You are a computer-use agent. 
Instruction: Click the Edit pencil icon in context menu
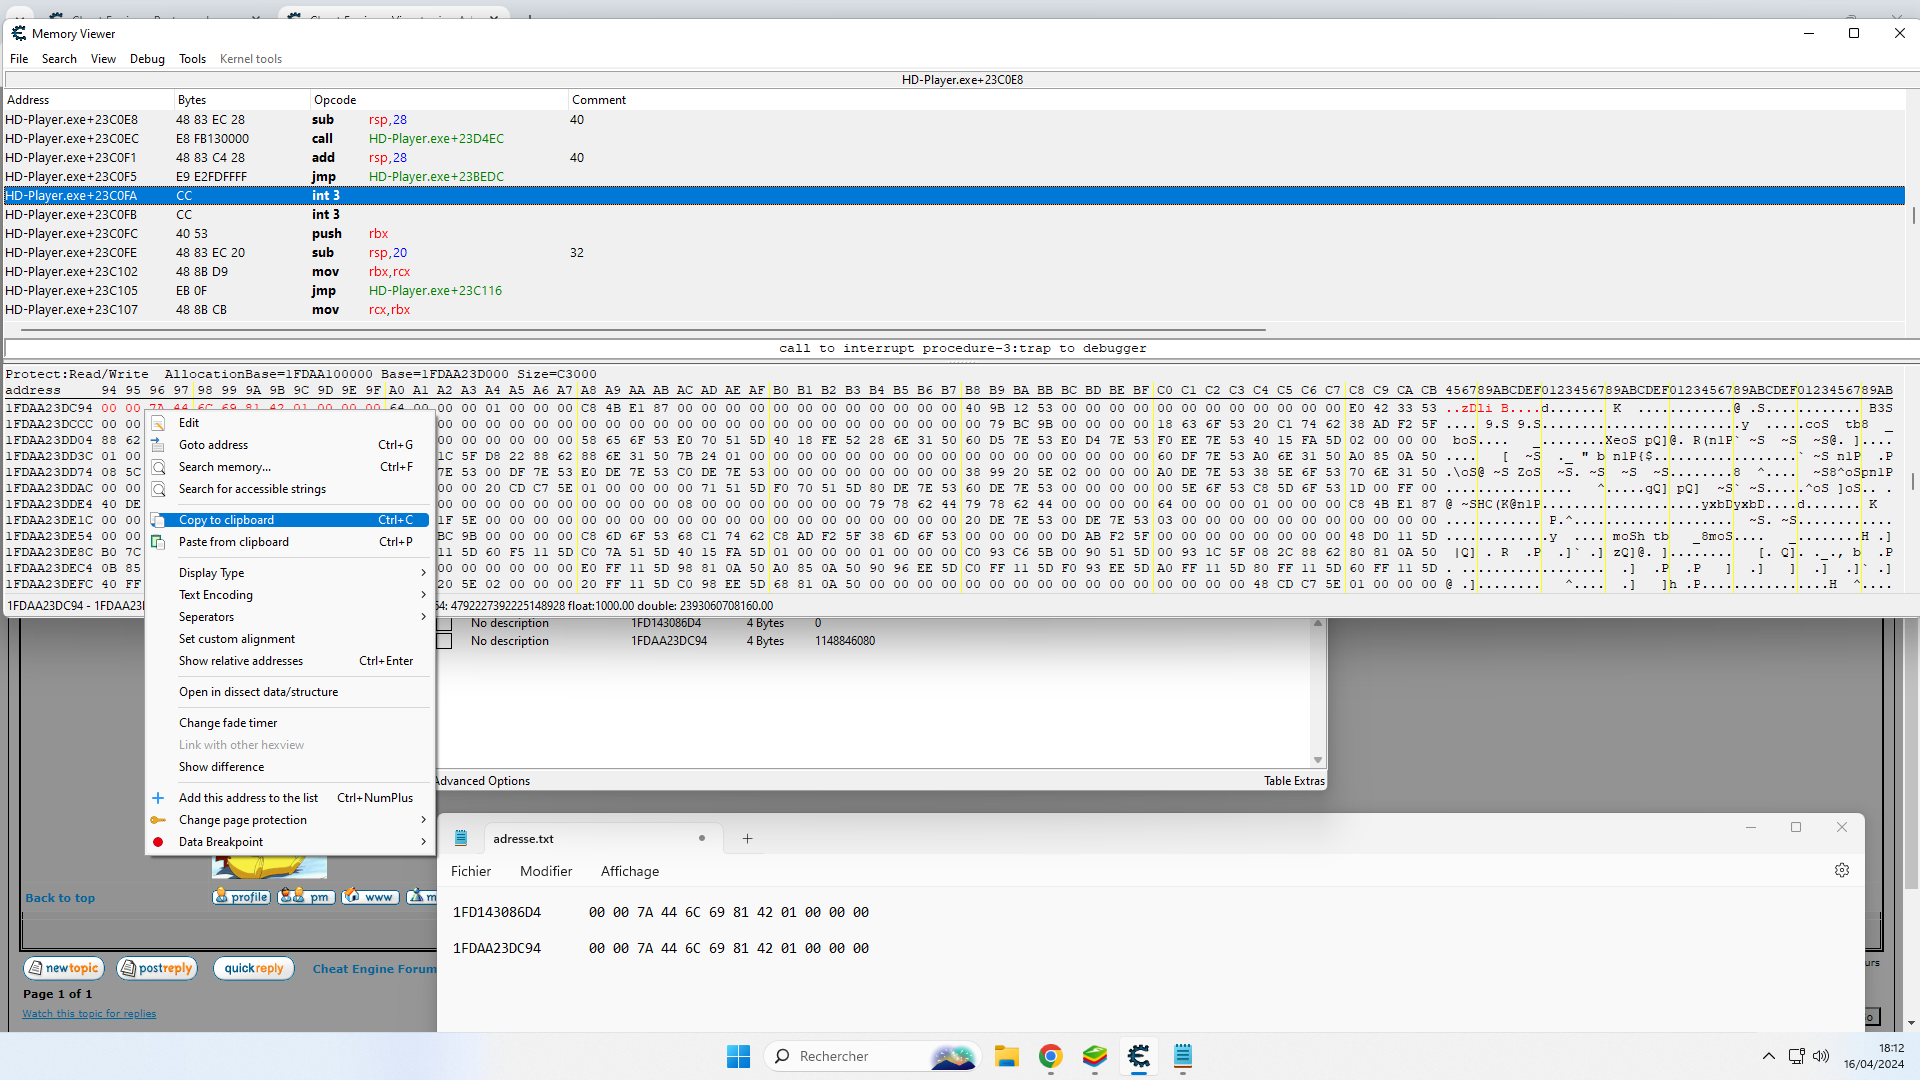coord(158,423)
